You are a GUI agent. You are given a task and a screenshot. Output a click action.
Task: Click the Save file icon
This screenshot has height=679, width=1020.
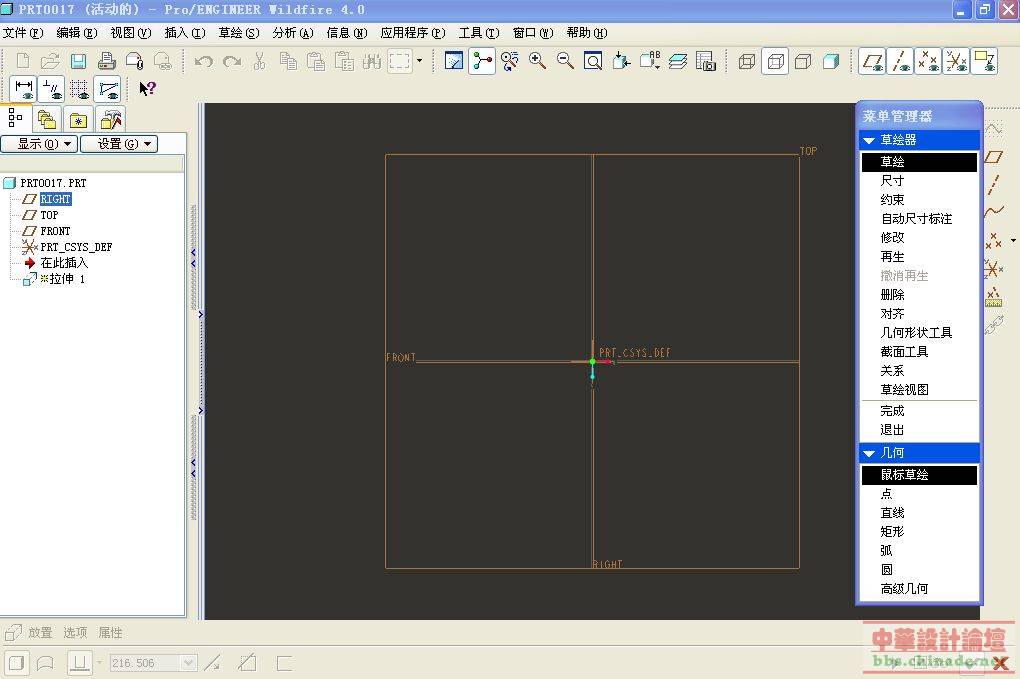pos(78,62)
